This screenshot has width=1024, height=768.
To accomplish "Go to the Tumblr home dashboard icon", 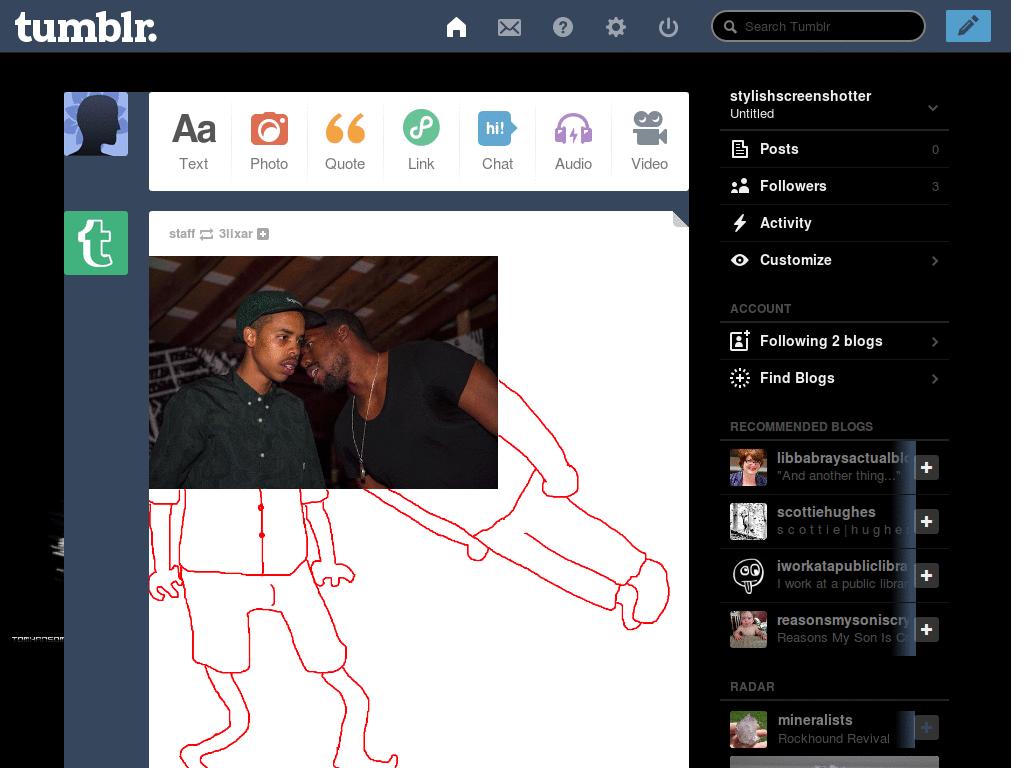I will (456, 27).
